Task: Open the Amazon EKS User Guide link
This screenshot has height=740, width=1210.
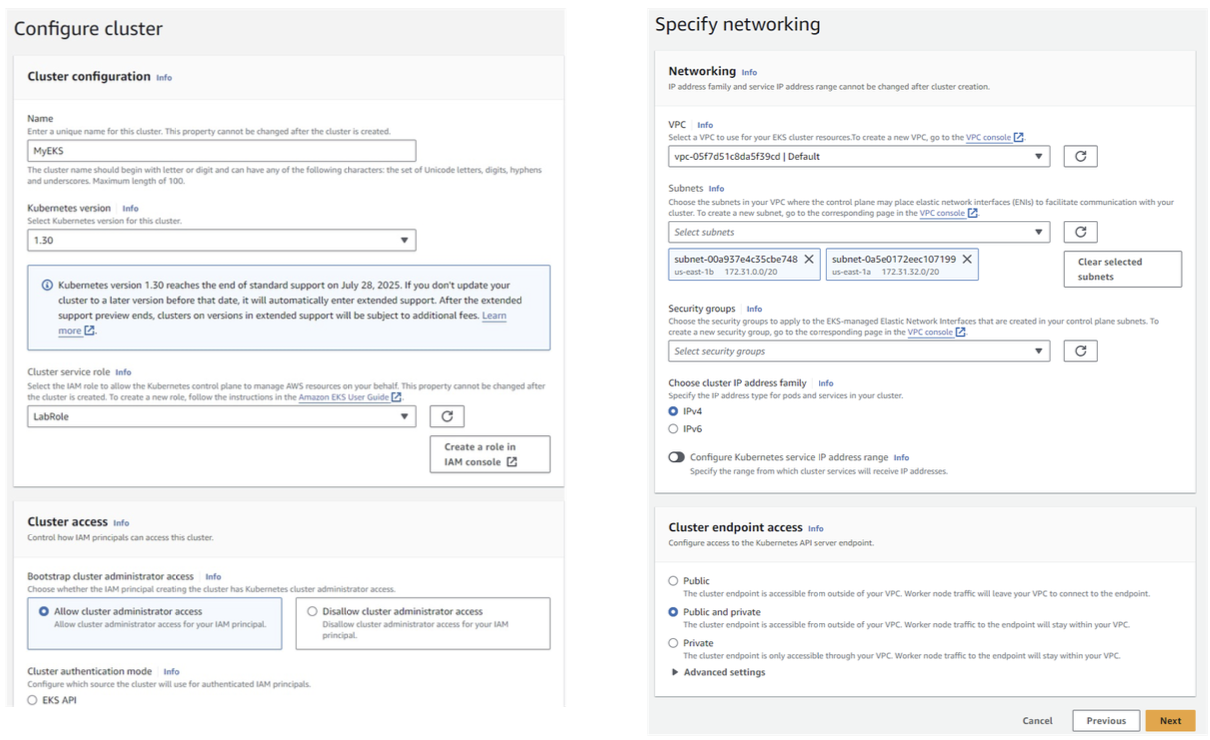Action: pyautogui.click(x=344, y=397)
